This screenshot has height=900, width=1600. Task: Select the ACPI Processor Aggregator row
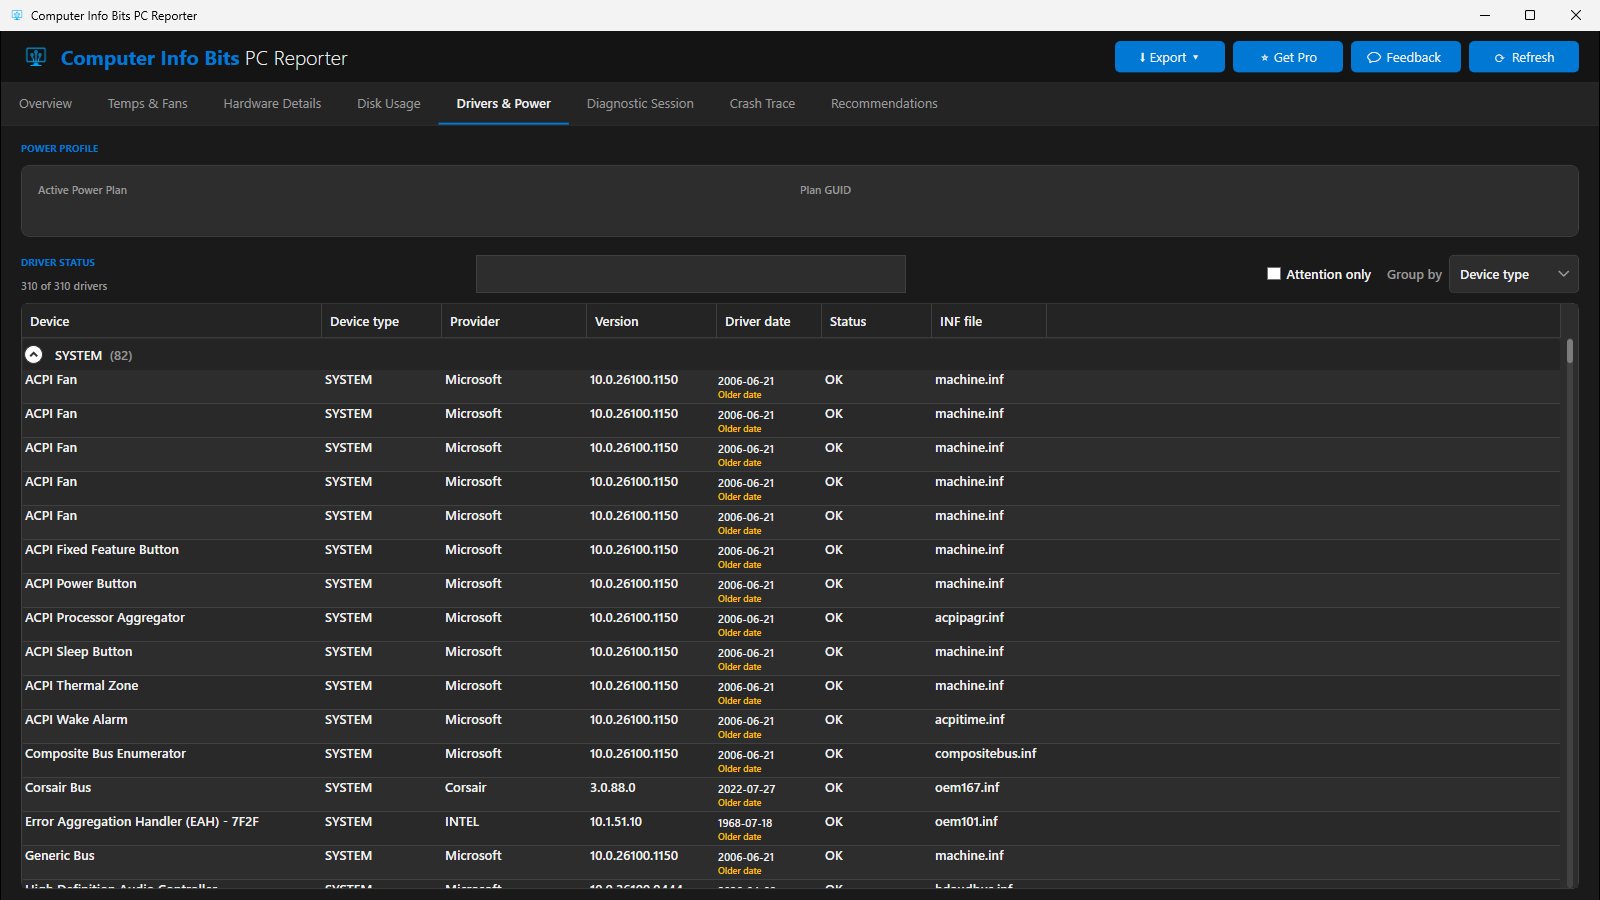coord(790,624)
